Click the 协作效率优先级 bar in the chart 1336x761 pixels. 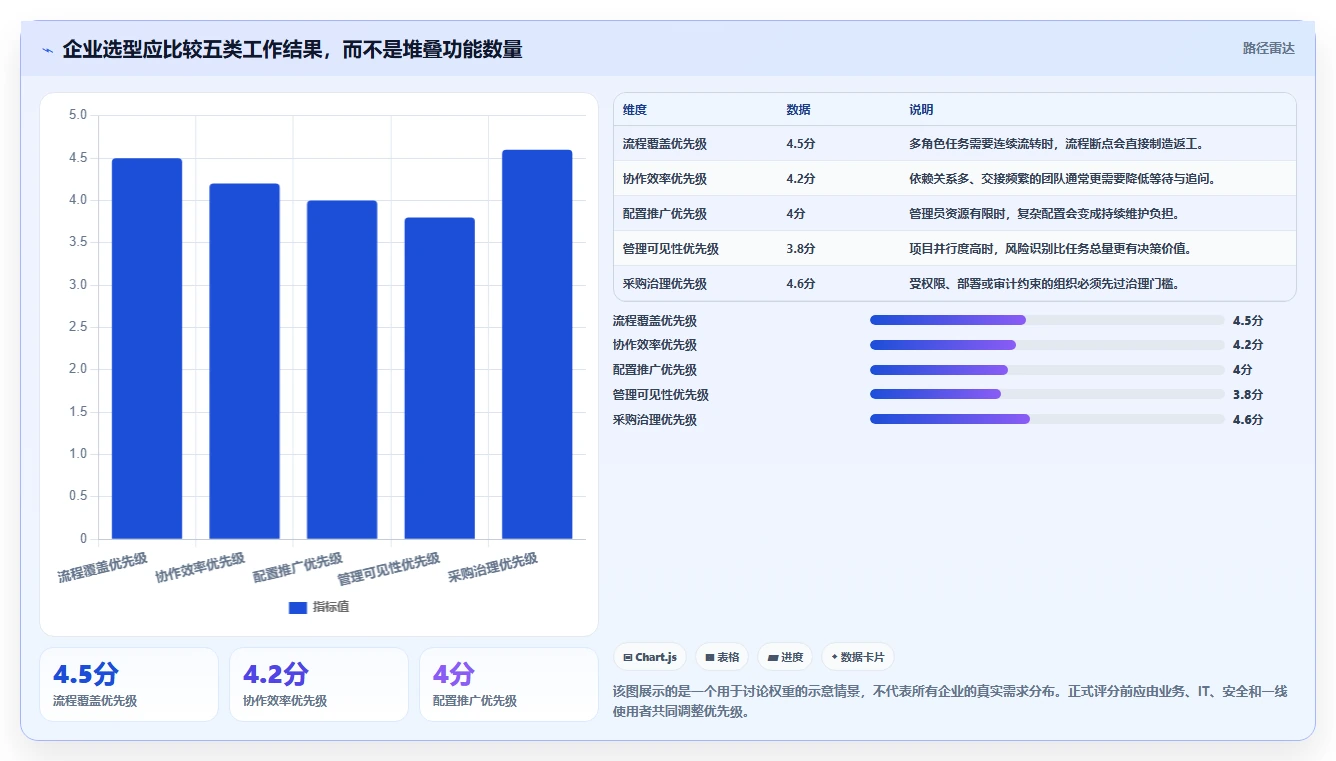point(244,361)
